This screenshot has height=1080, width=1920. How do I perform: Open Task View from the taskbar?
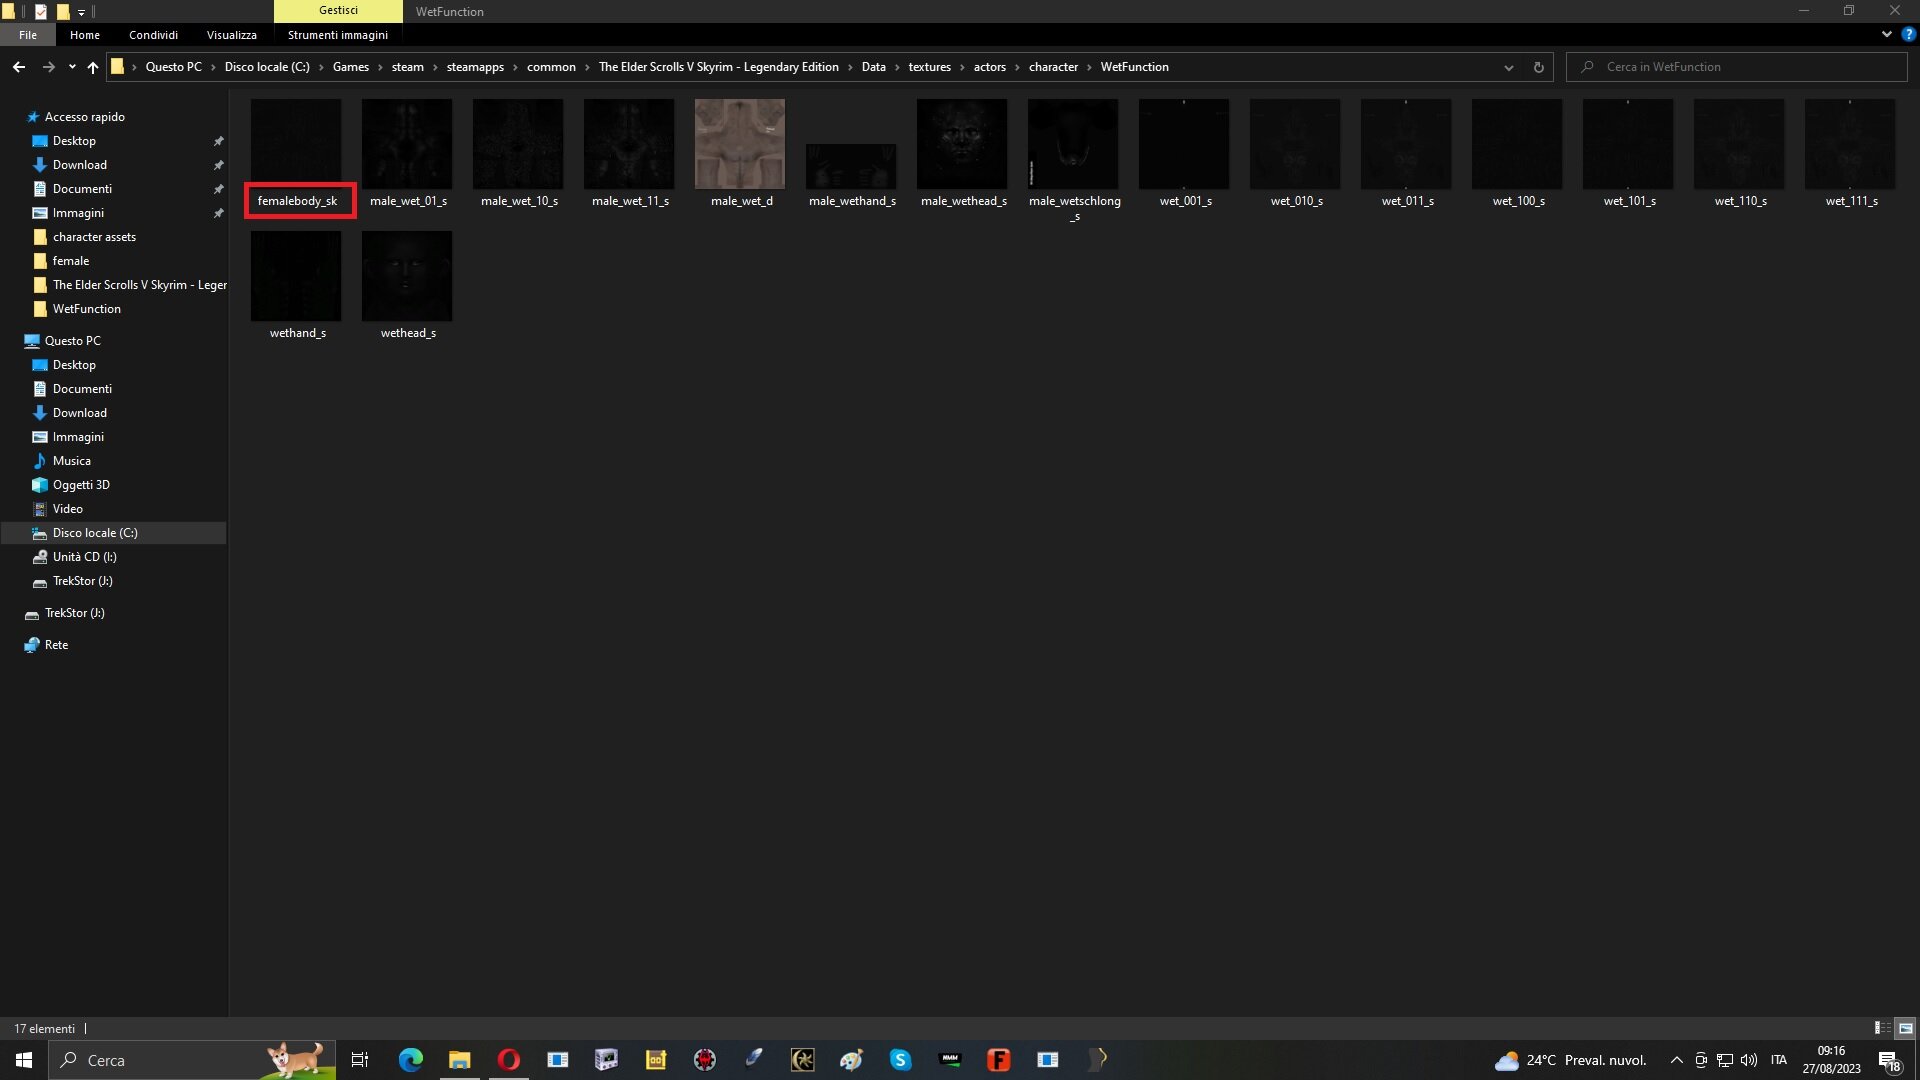pos(360,1059)
